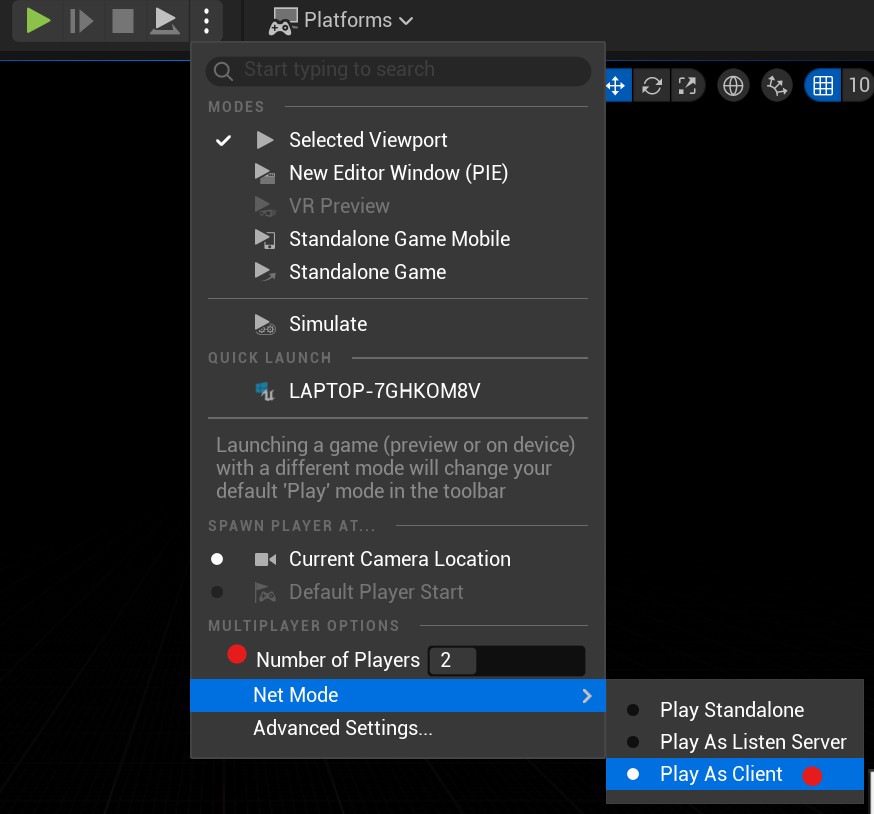This screenshot has width=874, height=814.
Task: Click the Standalone Game Mobile icon
Action: (265, 239)
